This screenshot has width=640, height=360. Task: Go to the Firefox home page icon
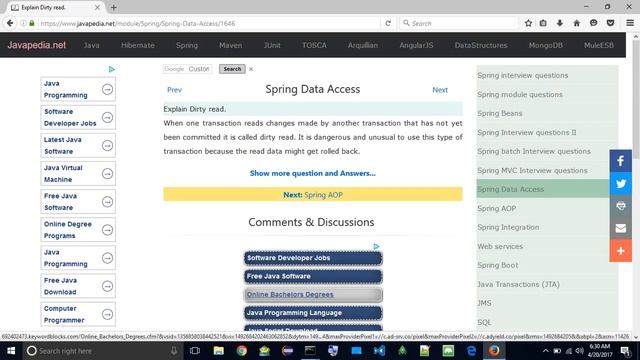(576, 23)
